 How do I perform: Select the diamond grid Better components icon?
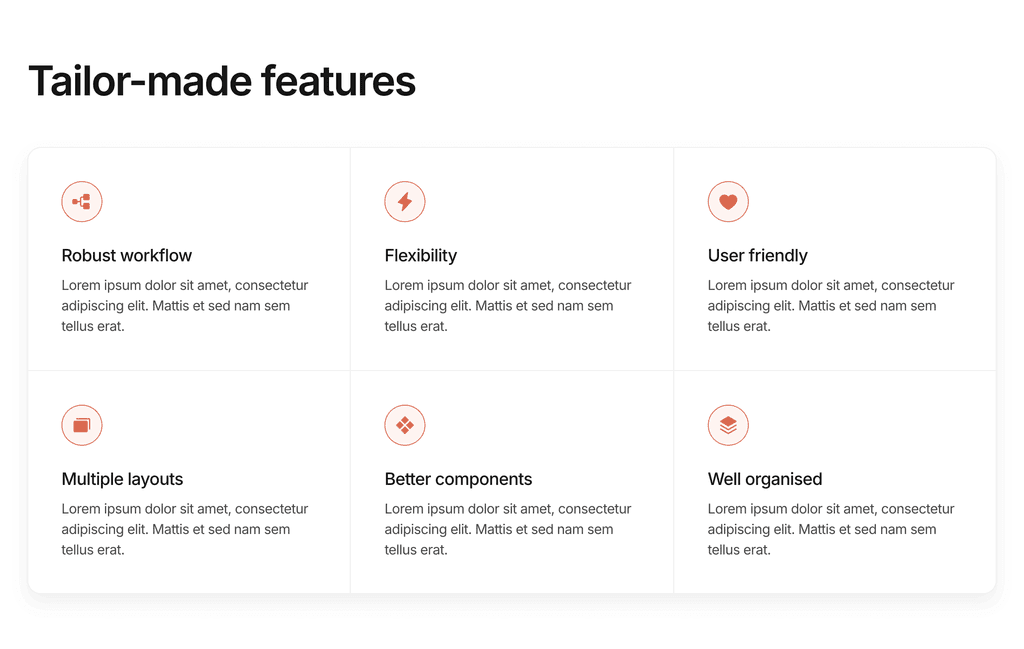(405, 425)
